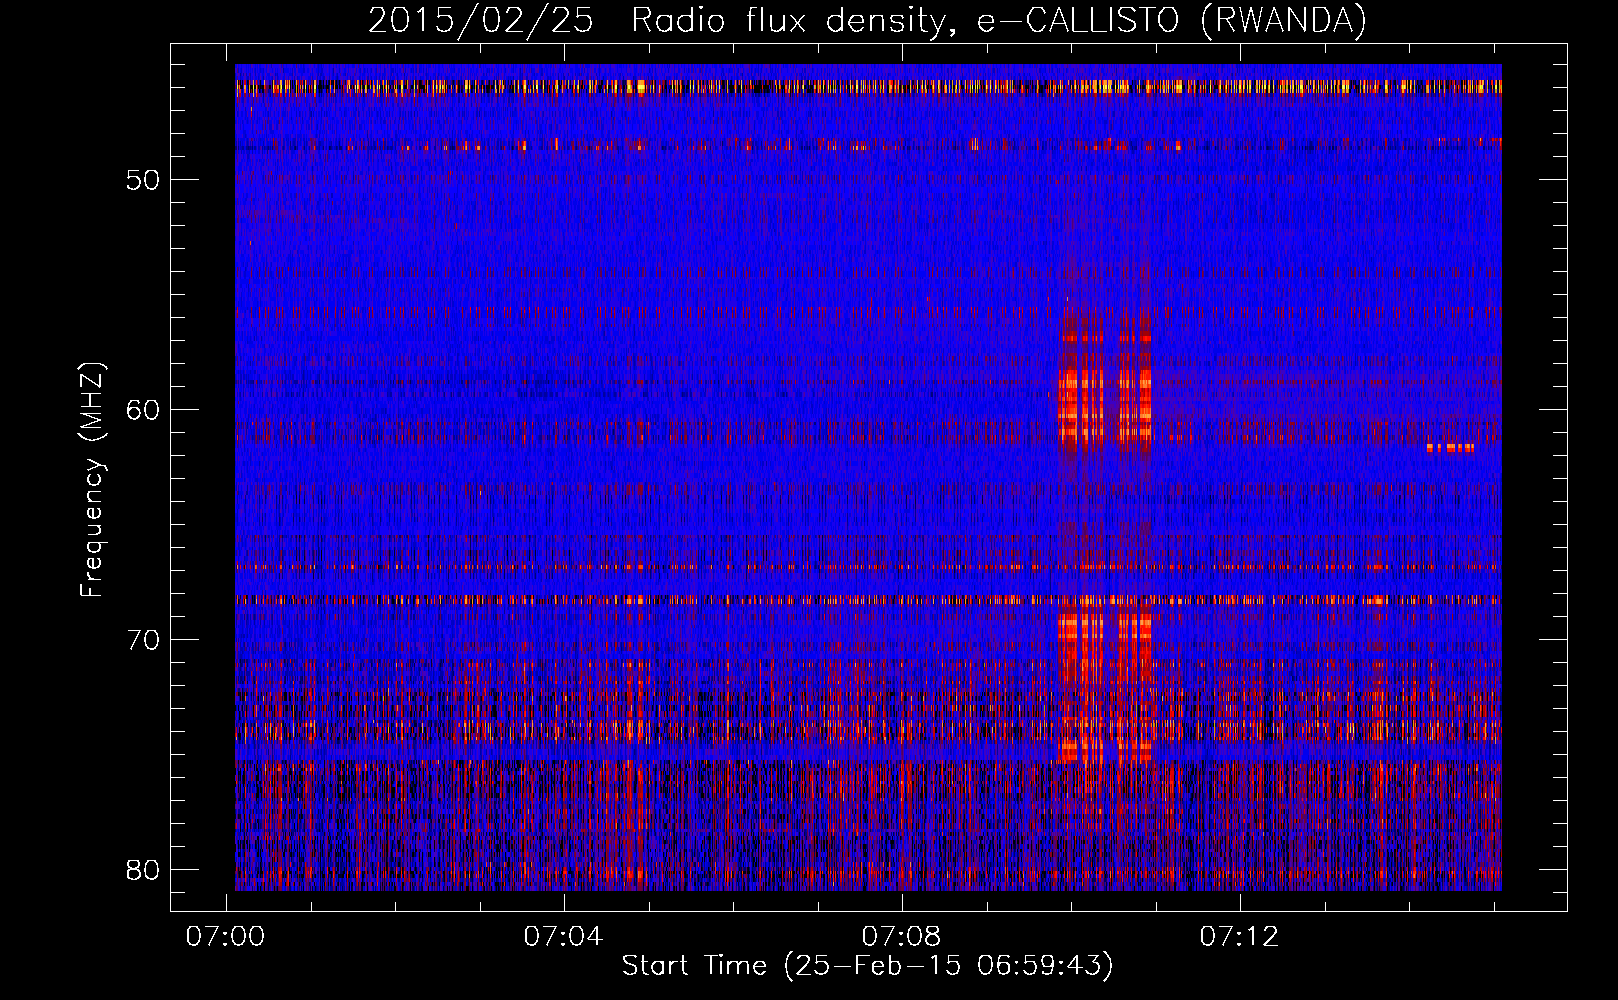Click the '07:12' time tick label
This screenshot has height=1000, width=1618.
(1240, 937)
